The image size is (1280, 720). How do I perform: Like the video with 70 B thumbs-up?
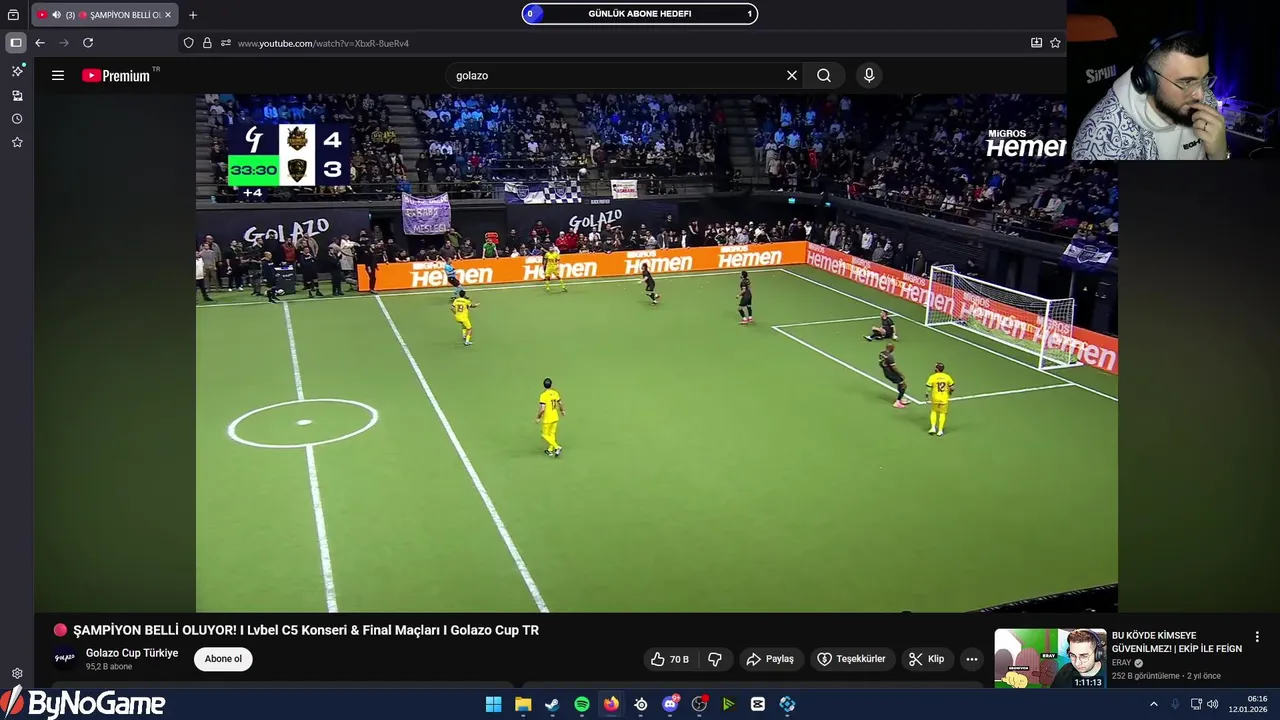pyautogui.click(x=670, y=659)
